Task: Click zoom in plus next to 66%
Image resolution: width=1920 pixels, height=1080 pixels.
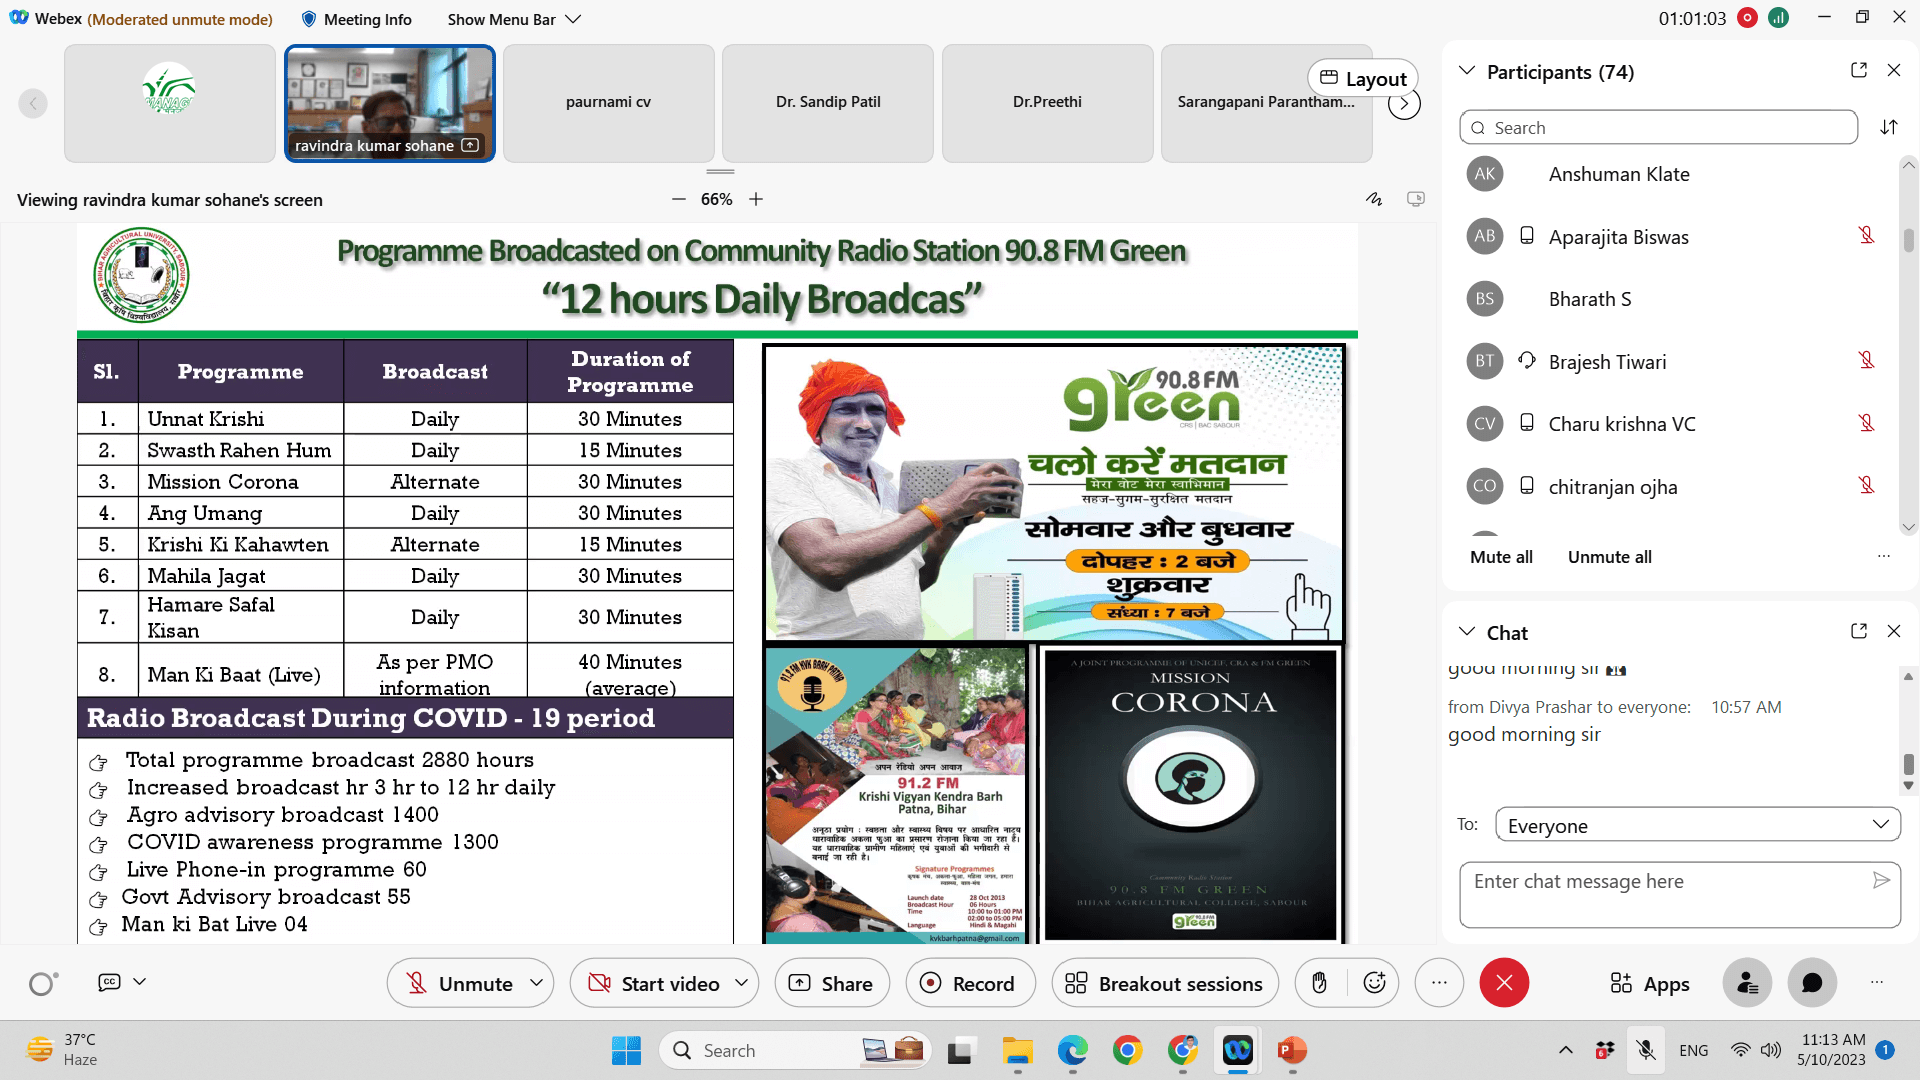Action: tap(756, 199)
